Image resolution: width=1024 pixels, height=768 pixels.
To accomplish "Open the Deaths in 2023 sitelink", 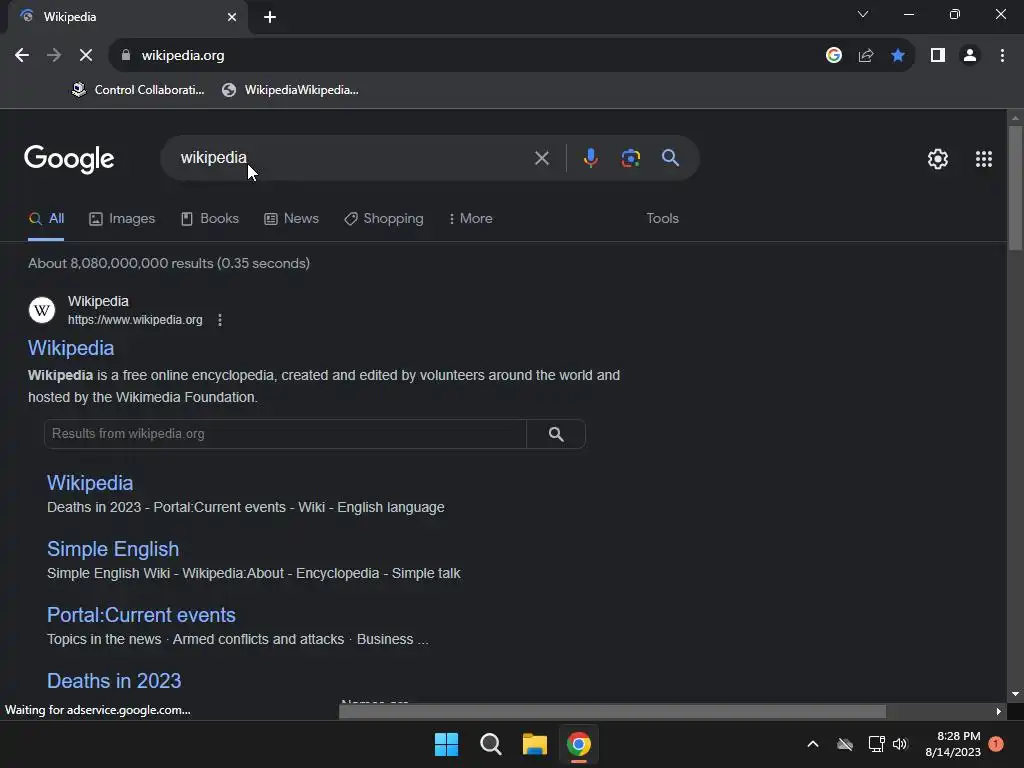I will pos(114,681).
